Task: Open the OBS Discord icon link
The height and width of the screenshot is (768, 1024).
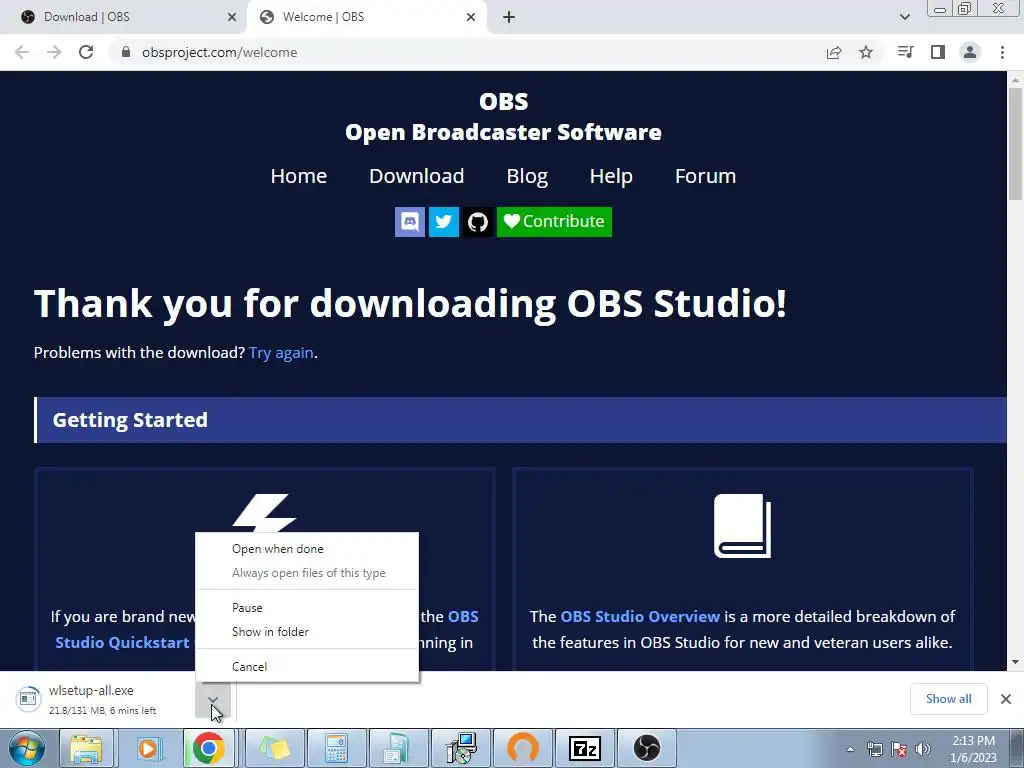Action: 410,222
